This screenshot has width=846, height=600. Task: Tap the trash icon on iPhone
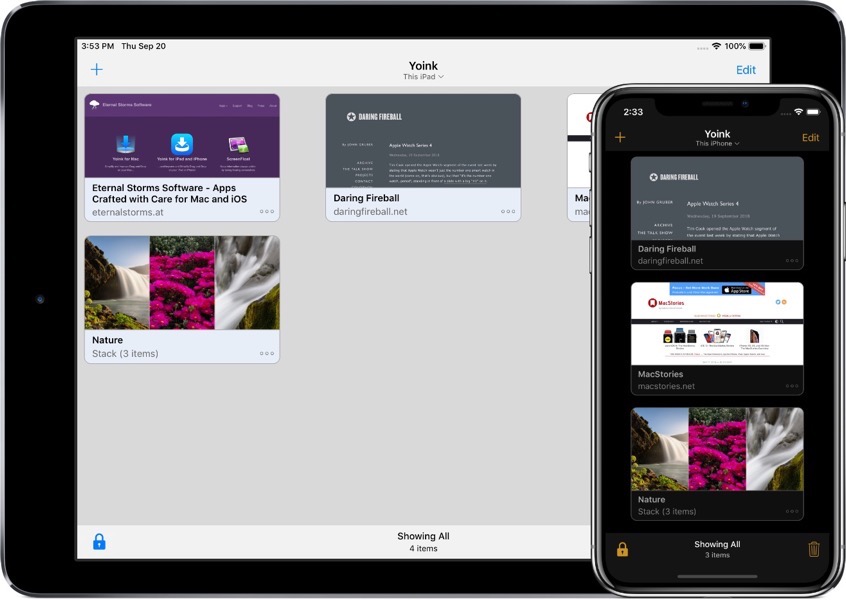click(x=814, y=549)
